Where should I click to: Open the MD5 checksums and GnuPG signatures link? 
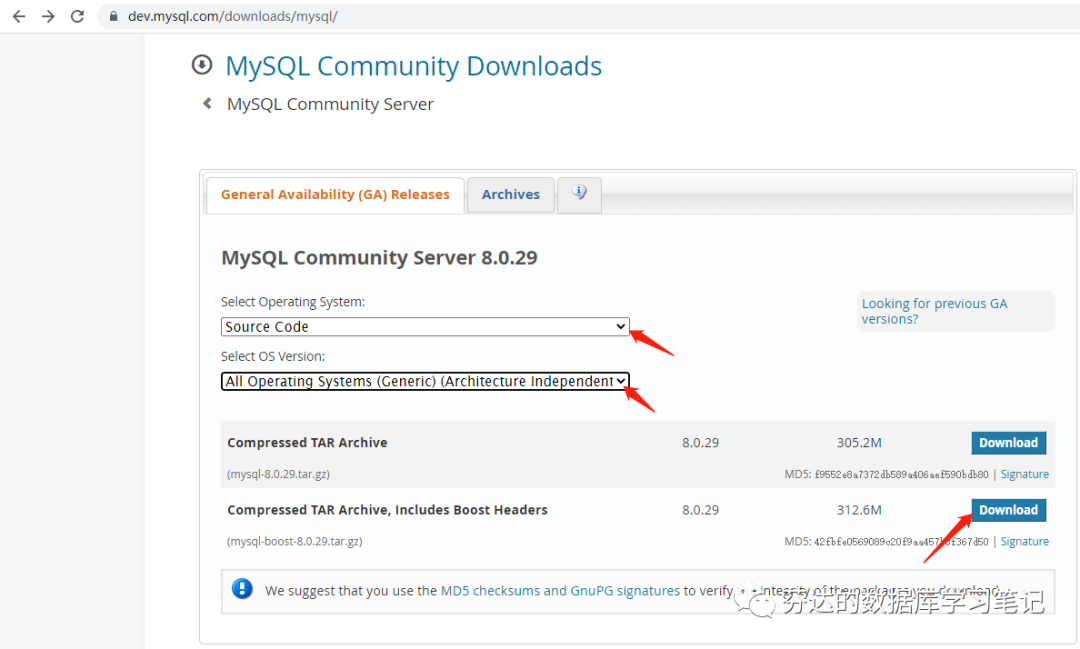point(560,590)
